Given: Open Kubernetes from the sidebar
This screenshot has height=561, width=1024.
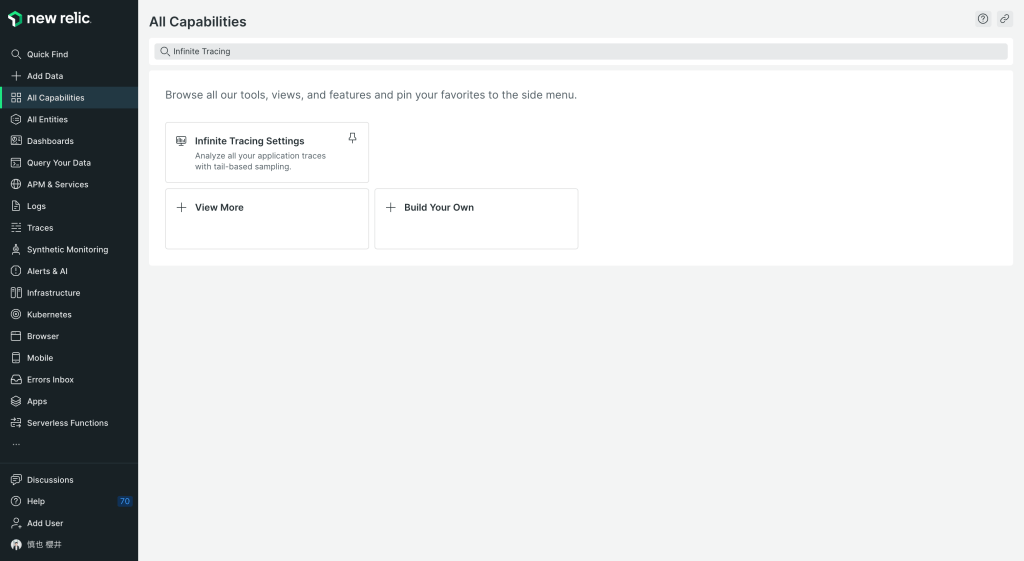Looking at the screenshot, I should (x=49, y=314).
